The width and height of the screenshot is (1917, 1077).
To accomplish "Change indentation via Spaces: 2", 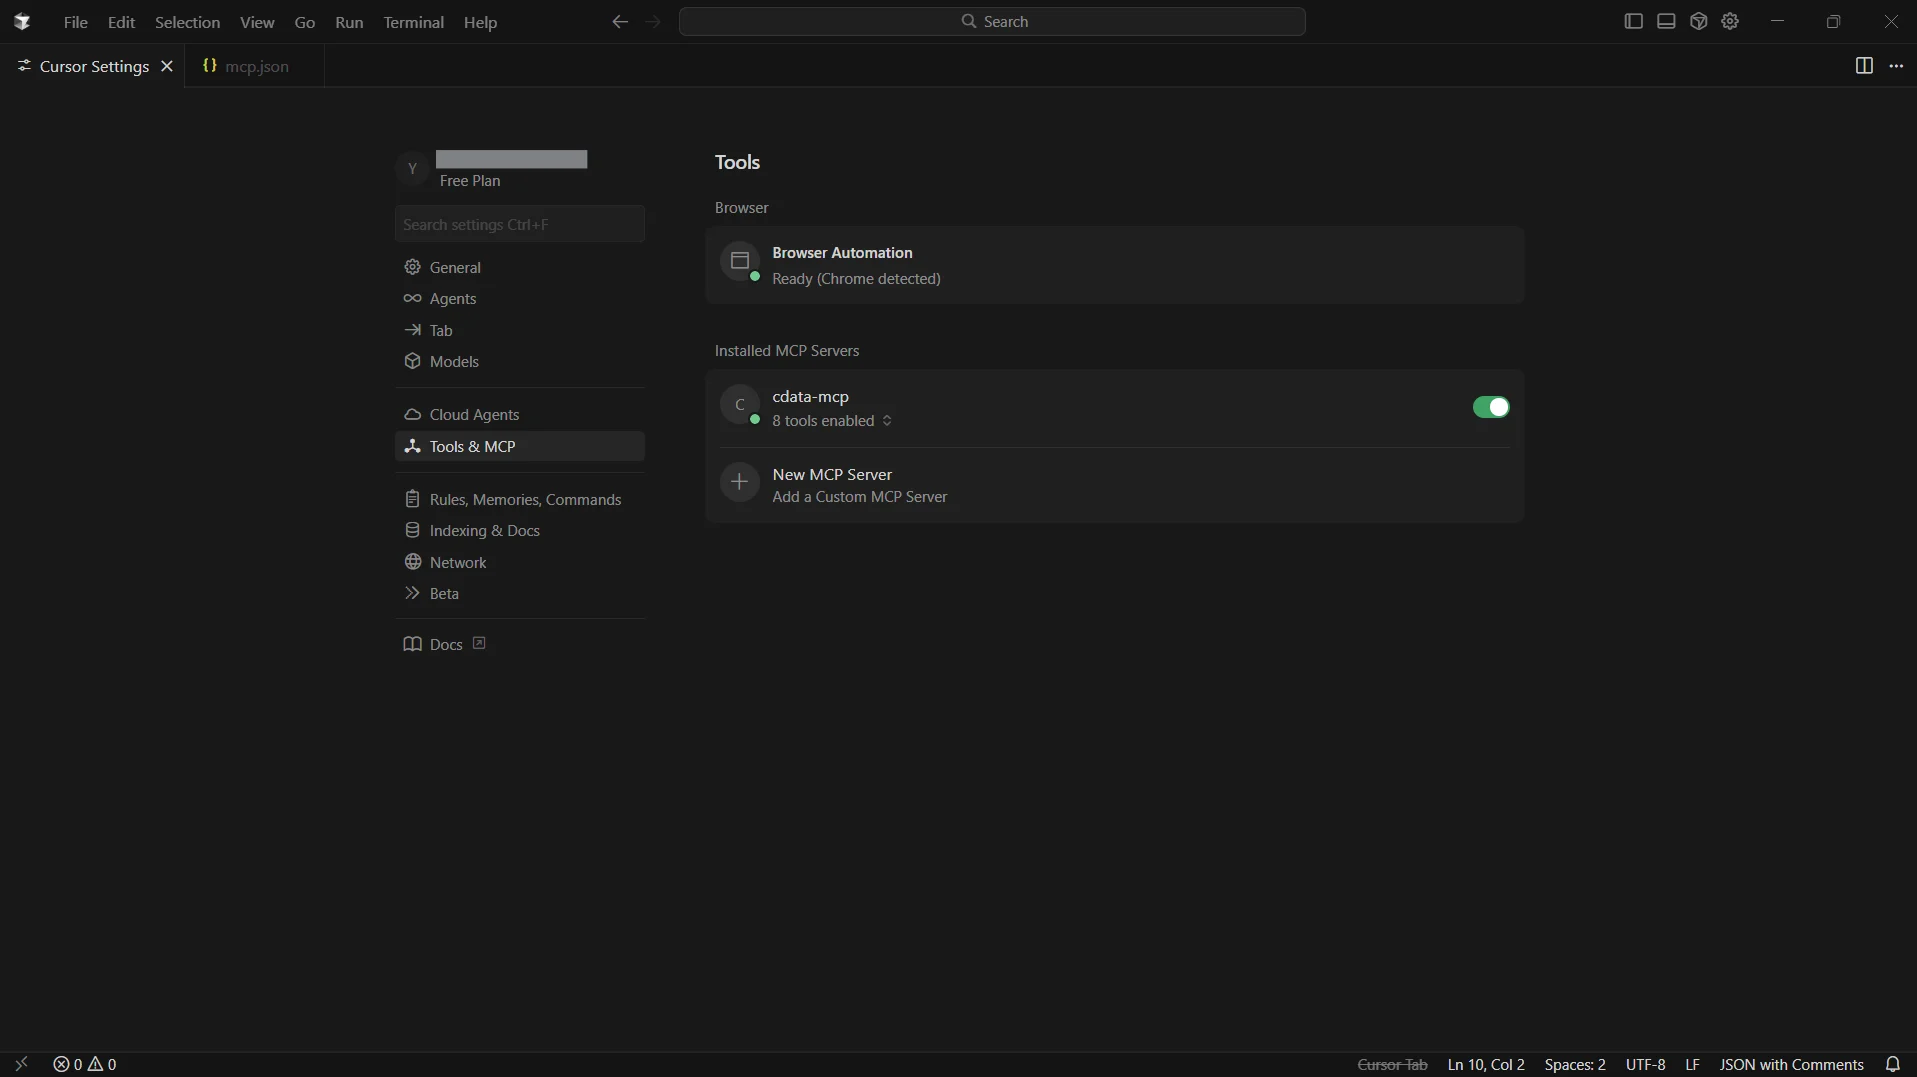I will pyautogui.click(x=1574, y=1064).
